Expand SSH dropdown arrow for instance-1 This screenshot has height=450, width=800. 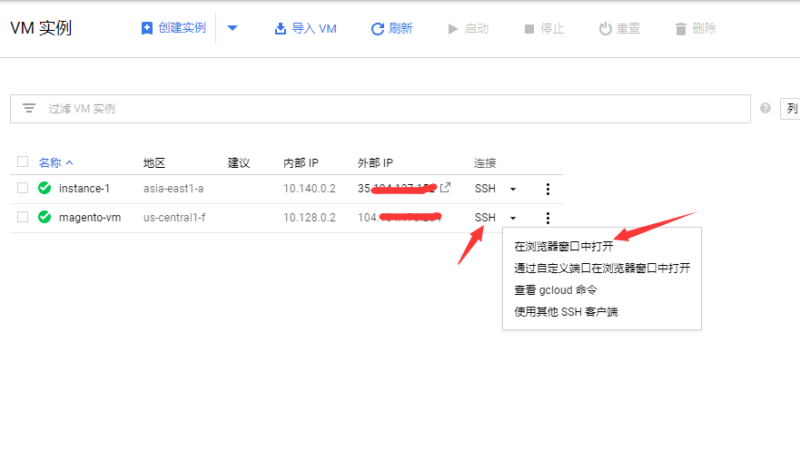(x=513, y=189)
